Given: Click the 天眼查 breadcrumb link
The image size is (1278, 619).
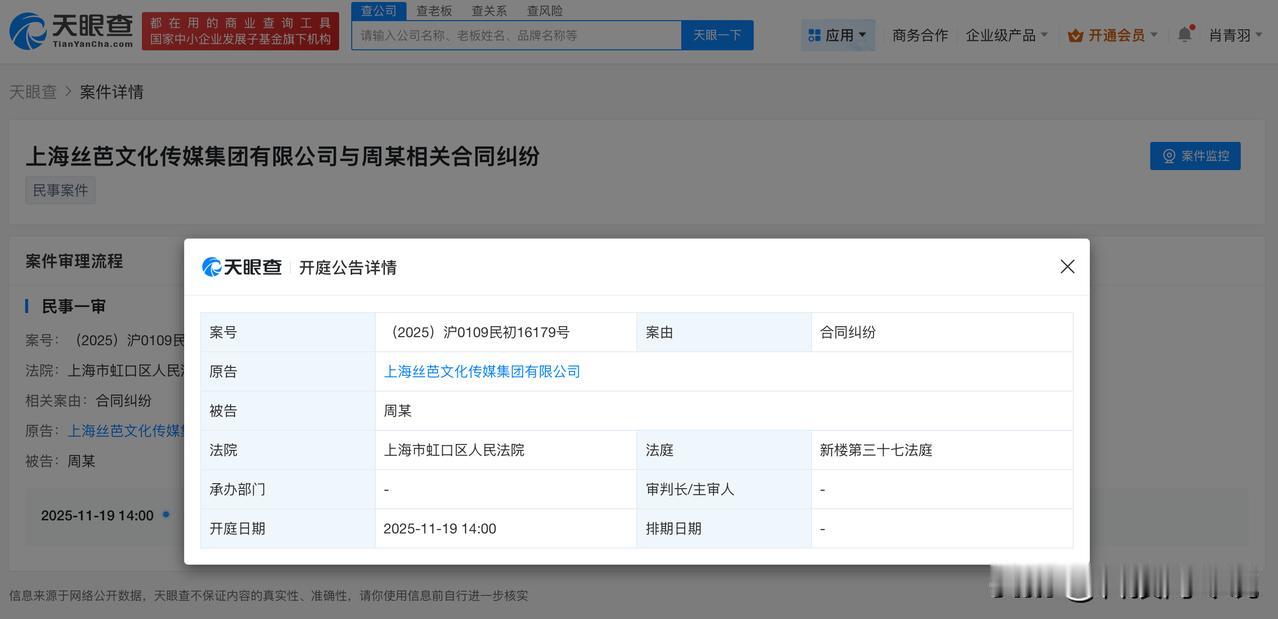Looking at the screenshot, I should (x=33, y=92).
